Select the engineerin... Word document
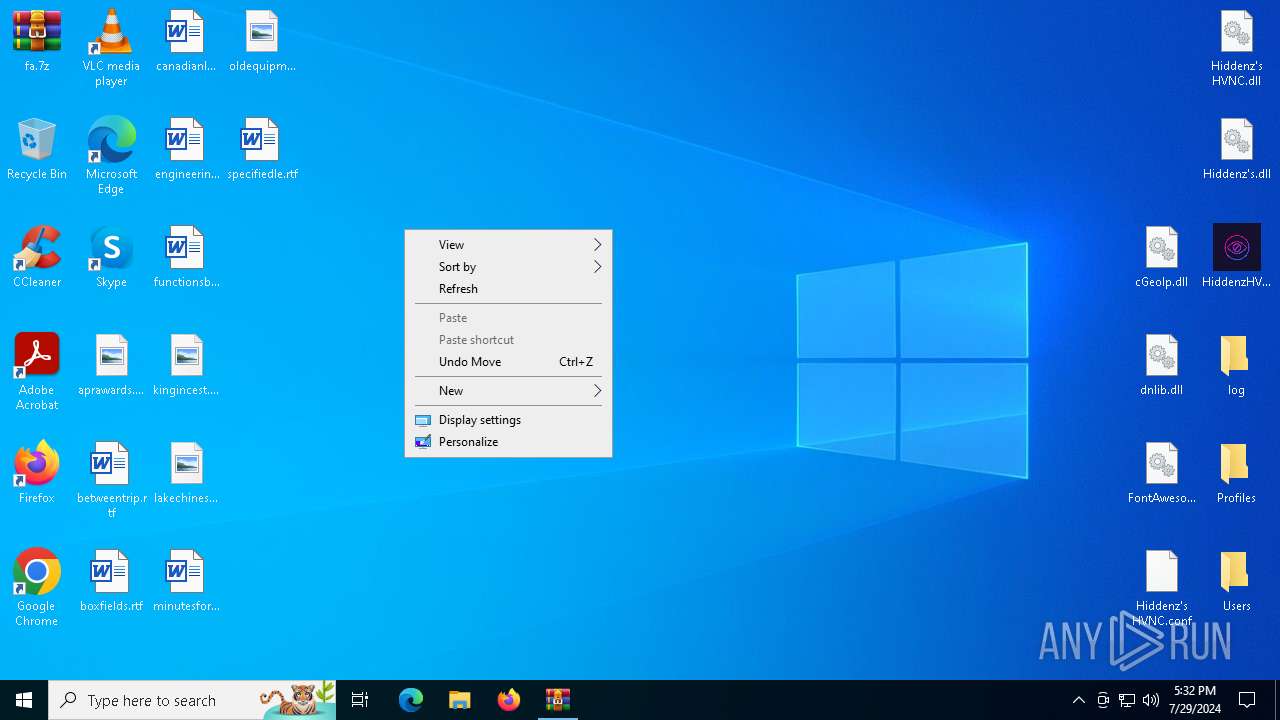Screen dimensions: 1280x720 pyautogui.click(x=186, y=149)
